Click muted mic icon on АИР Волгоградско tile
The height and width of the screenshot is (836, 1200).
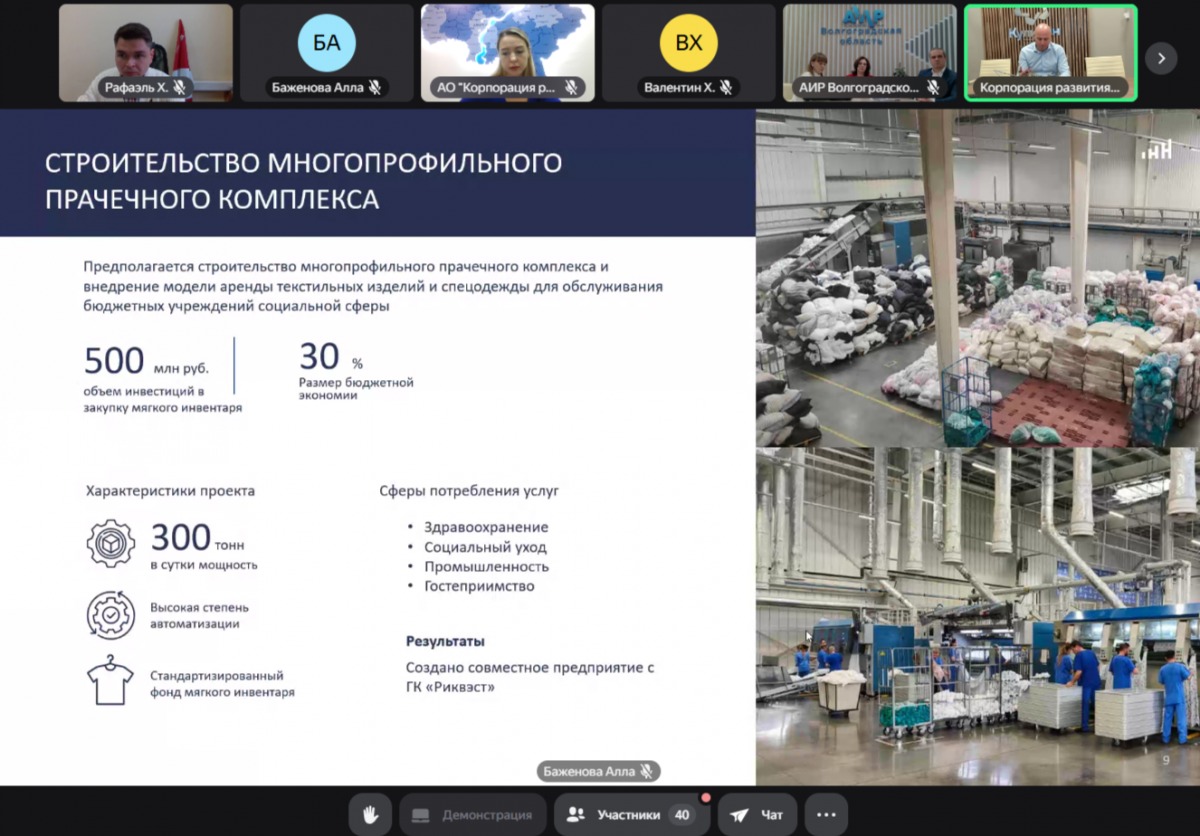tap(933, 88)
